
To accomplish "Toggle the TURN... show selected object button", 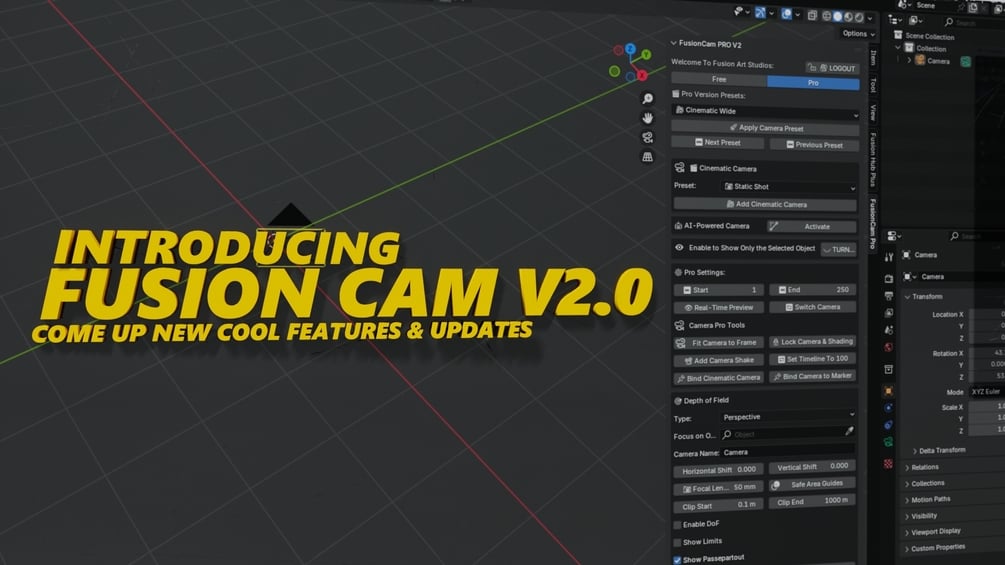I will [x=839, y=249].
